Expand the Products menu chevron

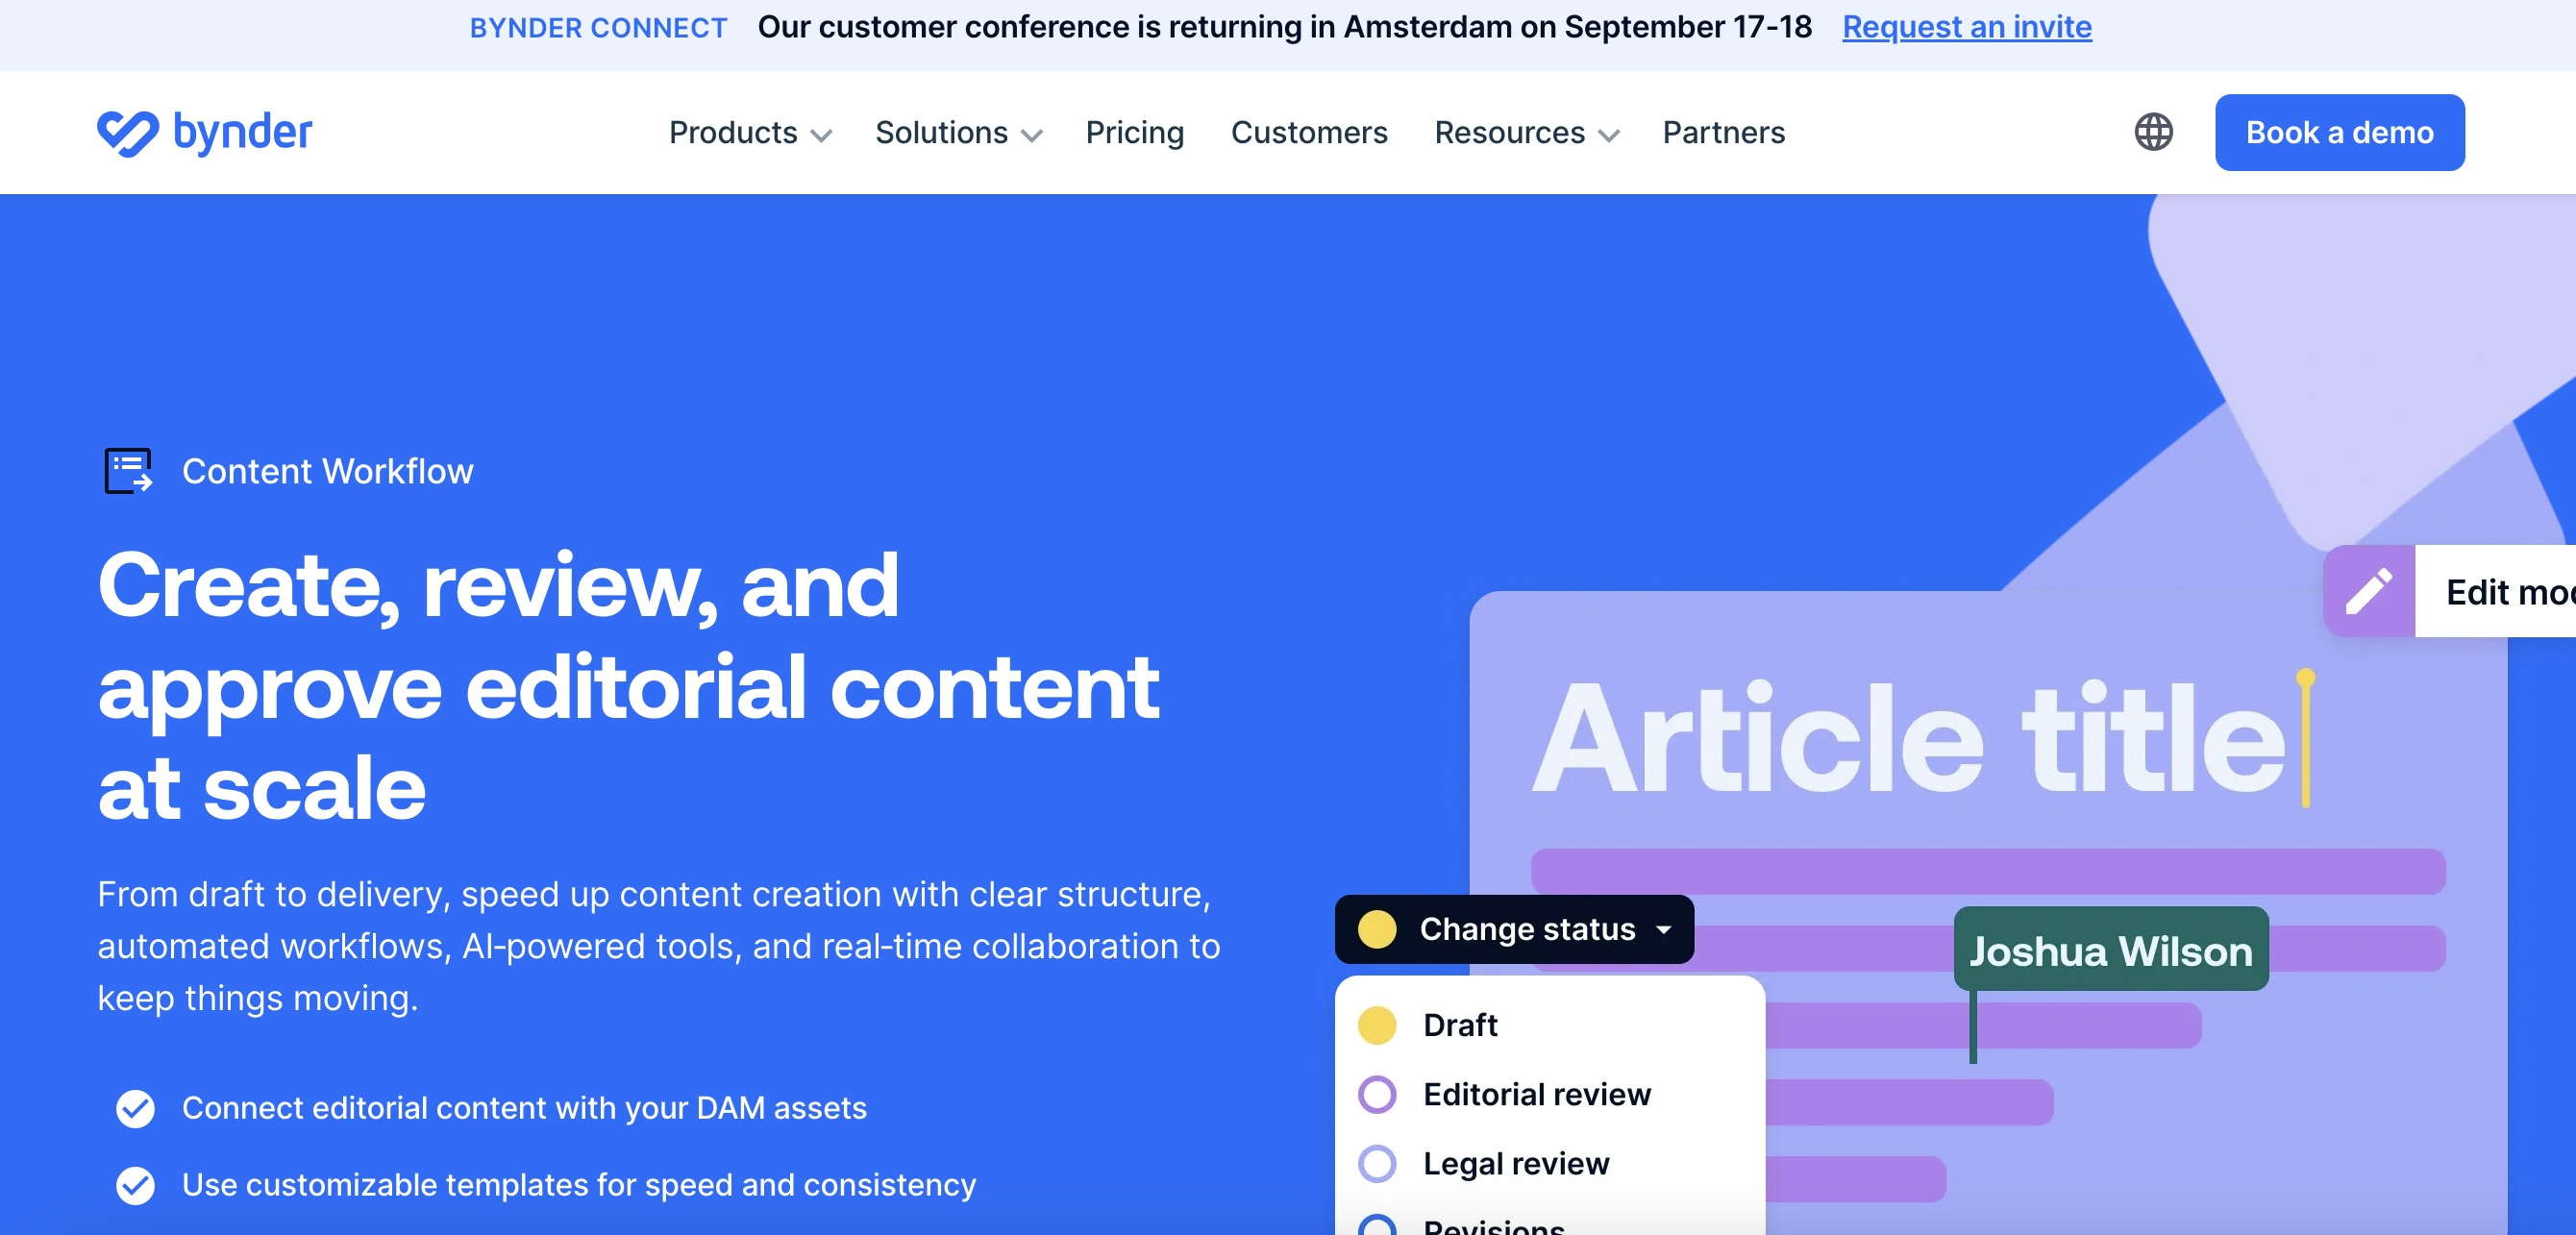point(821,136)
